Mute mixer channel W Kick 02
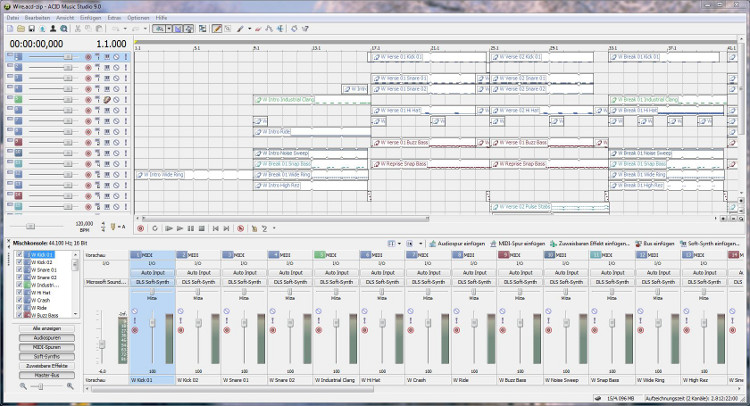 tap(180, 311)
